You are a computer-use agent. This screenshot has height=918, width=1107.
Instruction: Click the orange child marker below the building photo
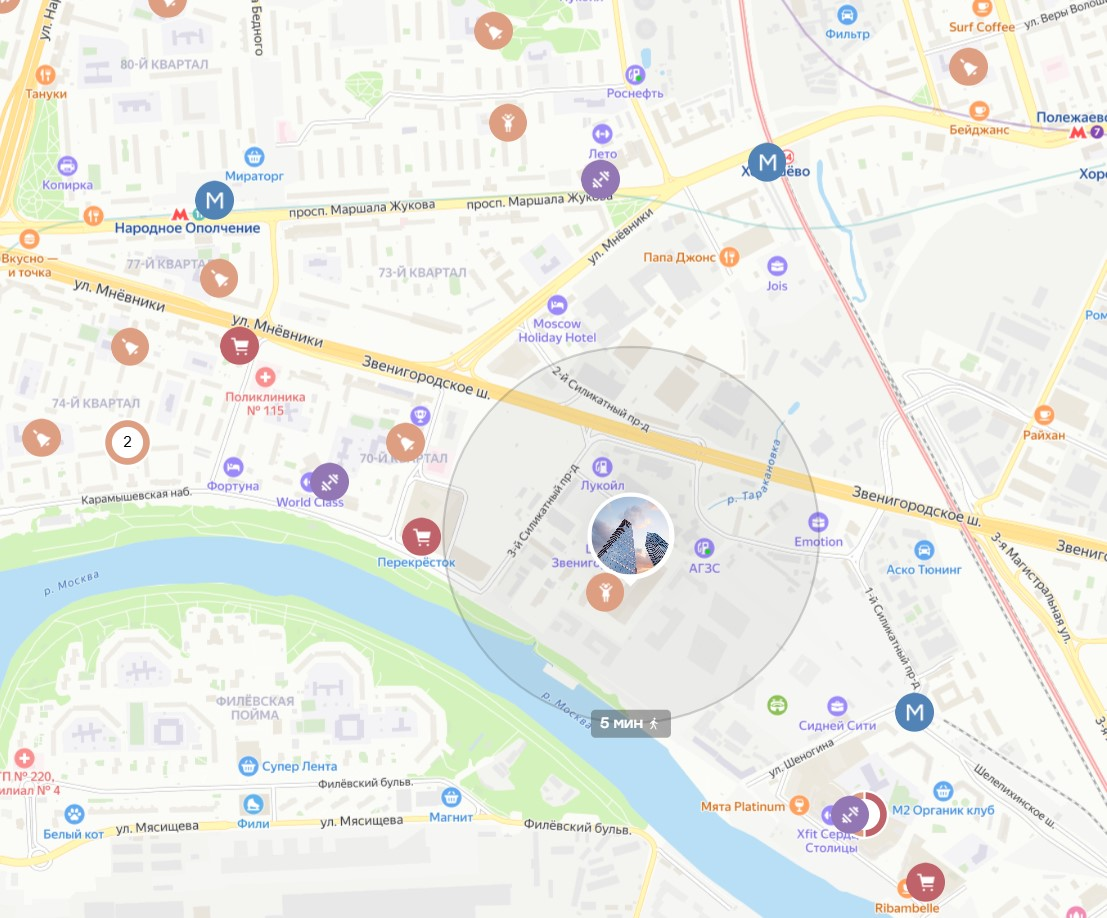click(x=605, y=592)
